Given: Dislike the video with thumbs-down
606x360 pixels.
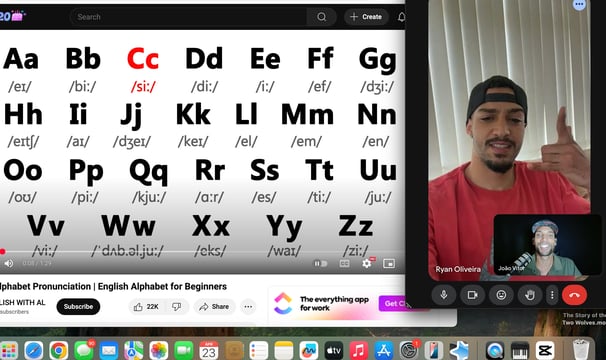Looking at the screenshot, I should tap(177, 307).
